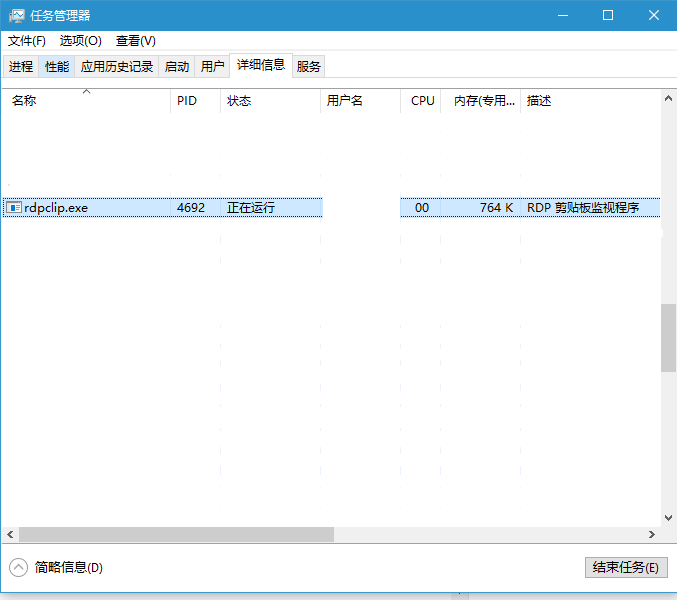The image size is (677, 600).
Task: Switch to the 服务 tab
Action: point(308,66)
